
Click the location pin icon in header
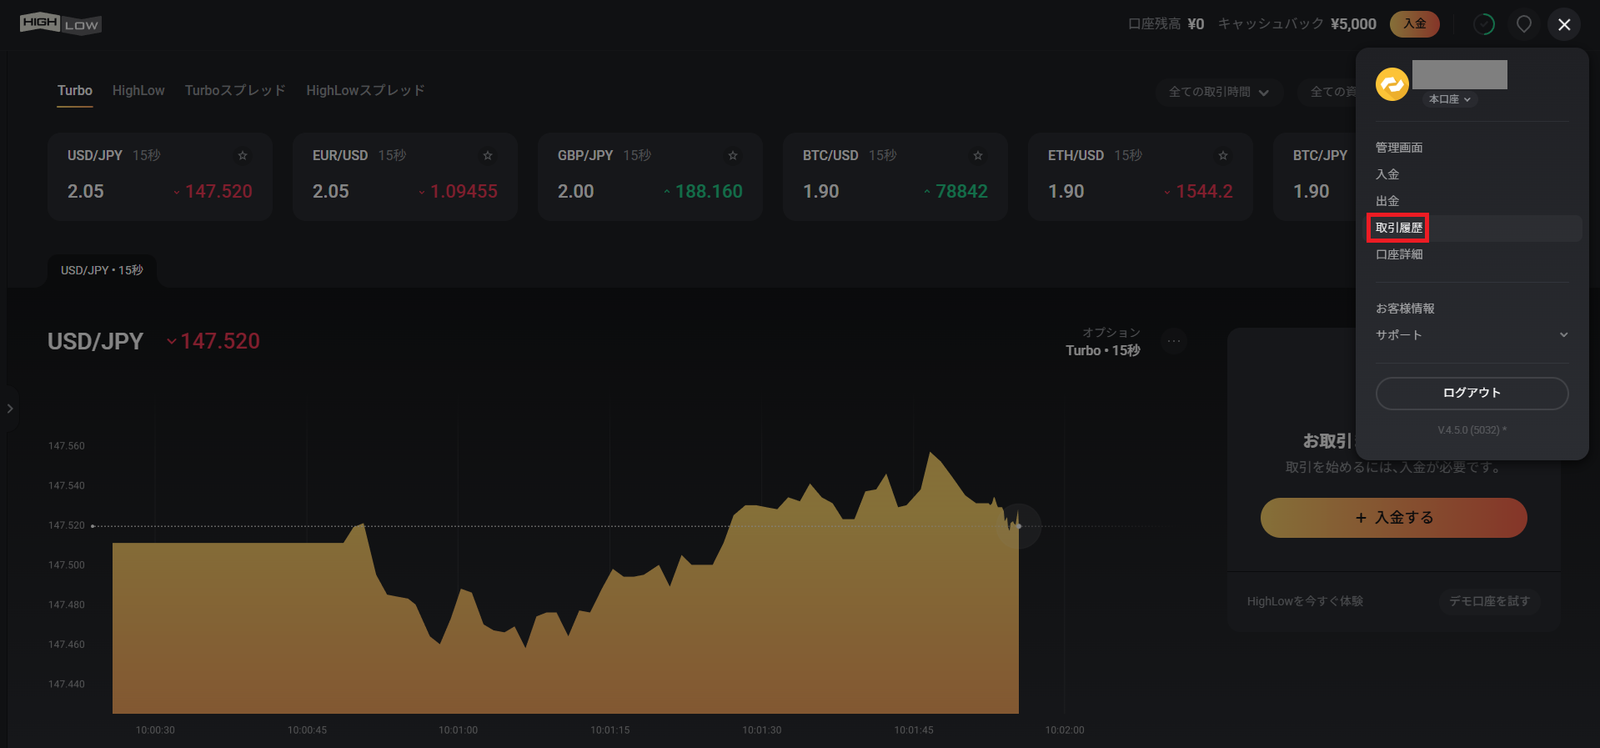1524,24
